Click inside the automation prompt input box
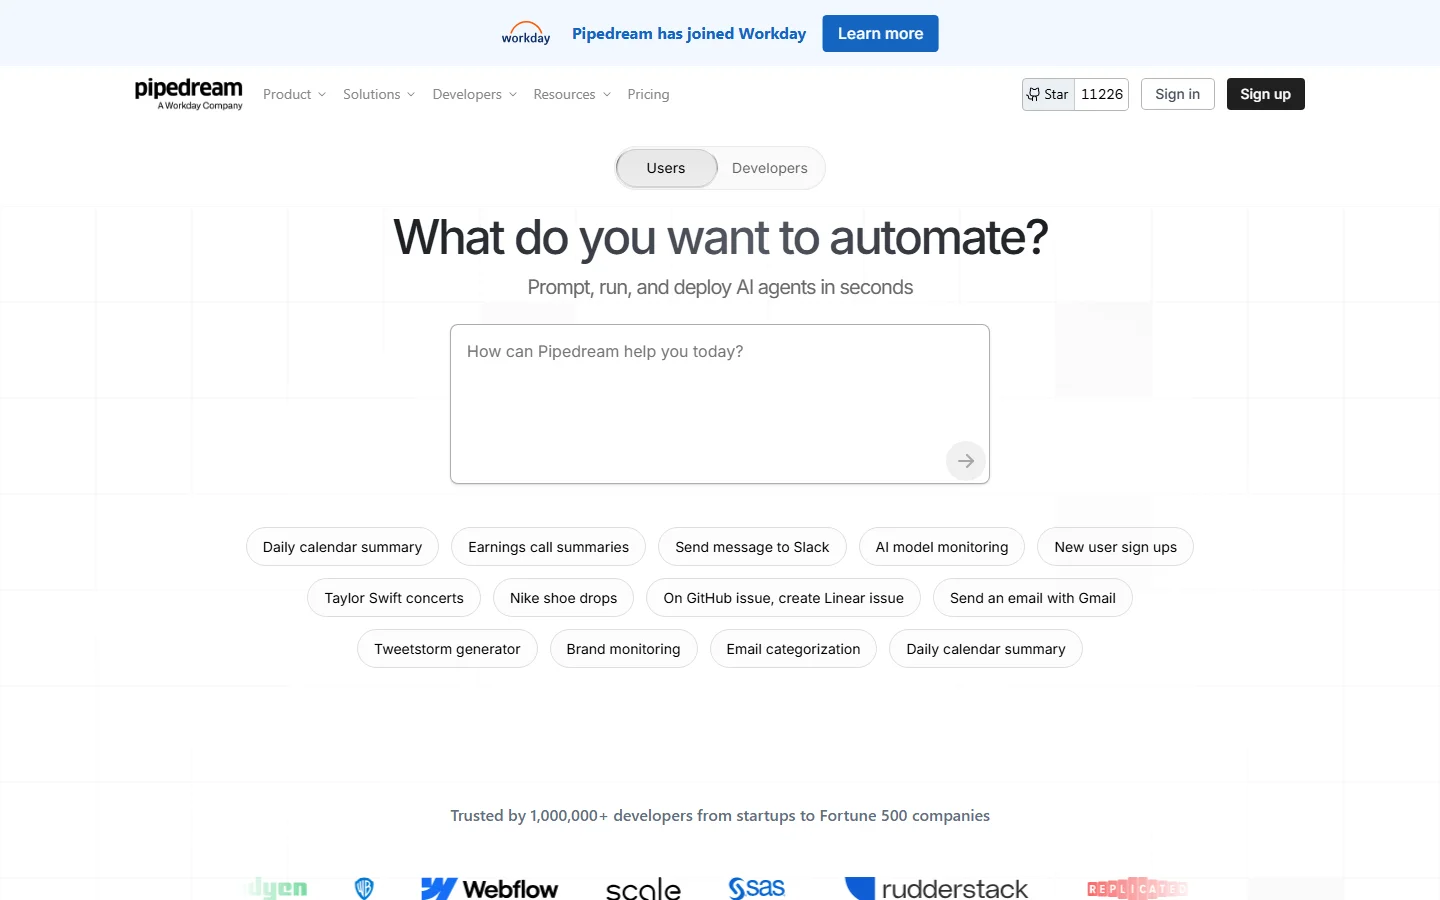This screenshot has width=1440, height=900. pos(719,400)
